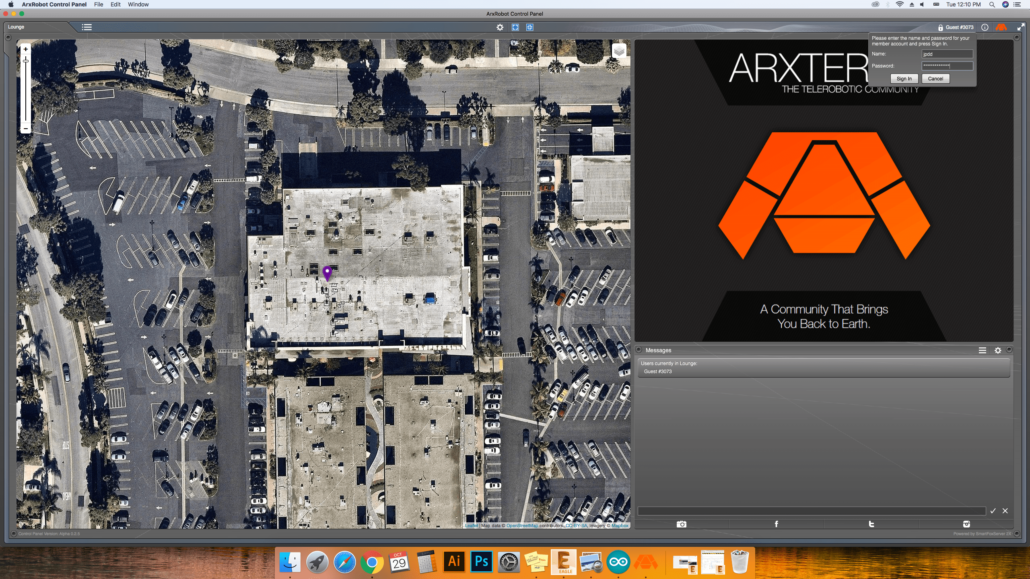Launch Google Chrome from the Dock
1030x579 pixels.
click(372, 563)
